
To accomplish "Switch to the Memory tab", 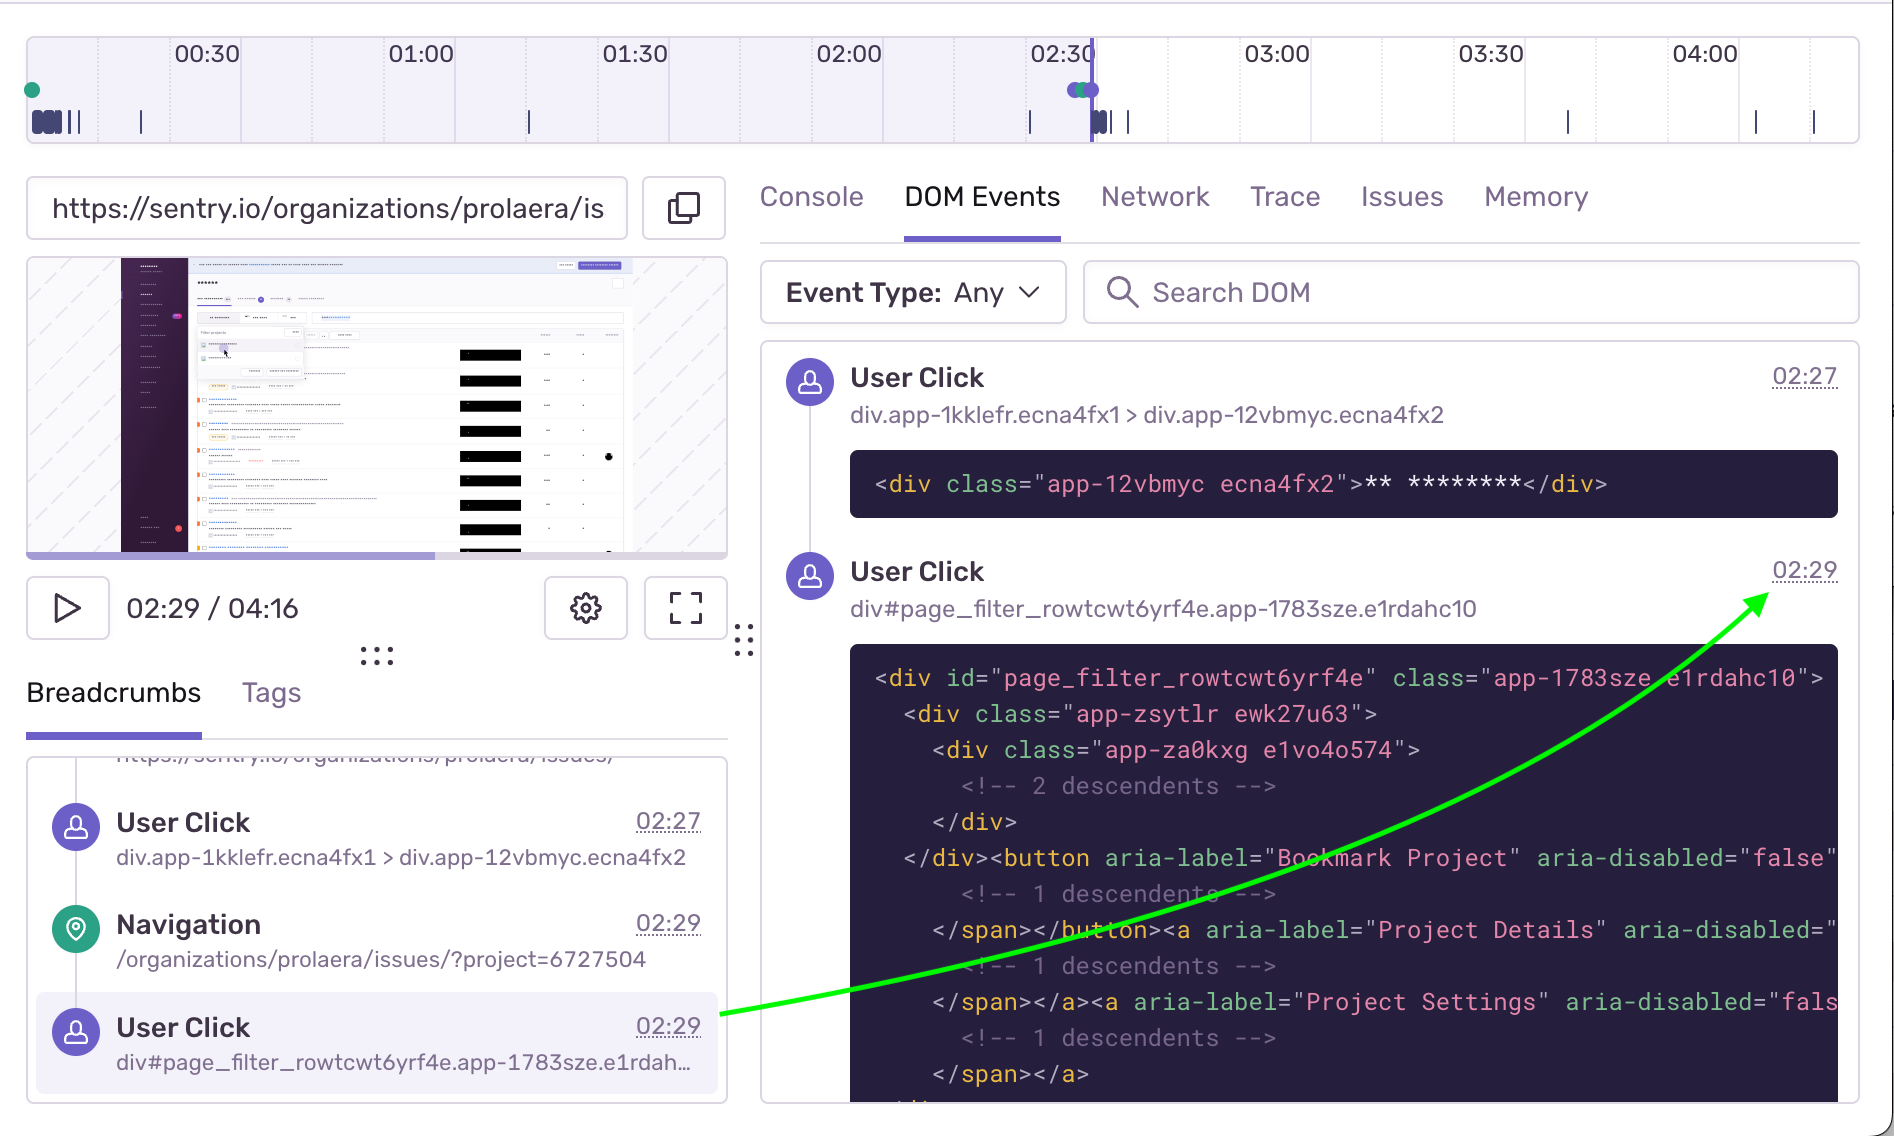I will pyautogui.click(x=1535, y=197).
